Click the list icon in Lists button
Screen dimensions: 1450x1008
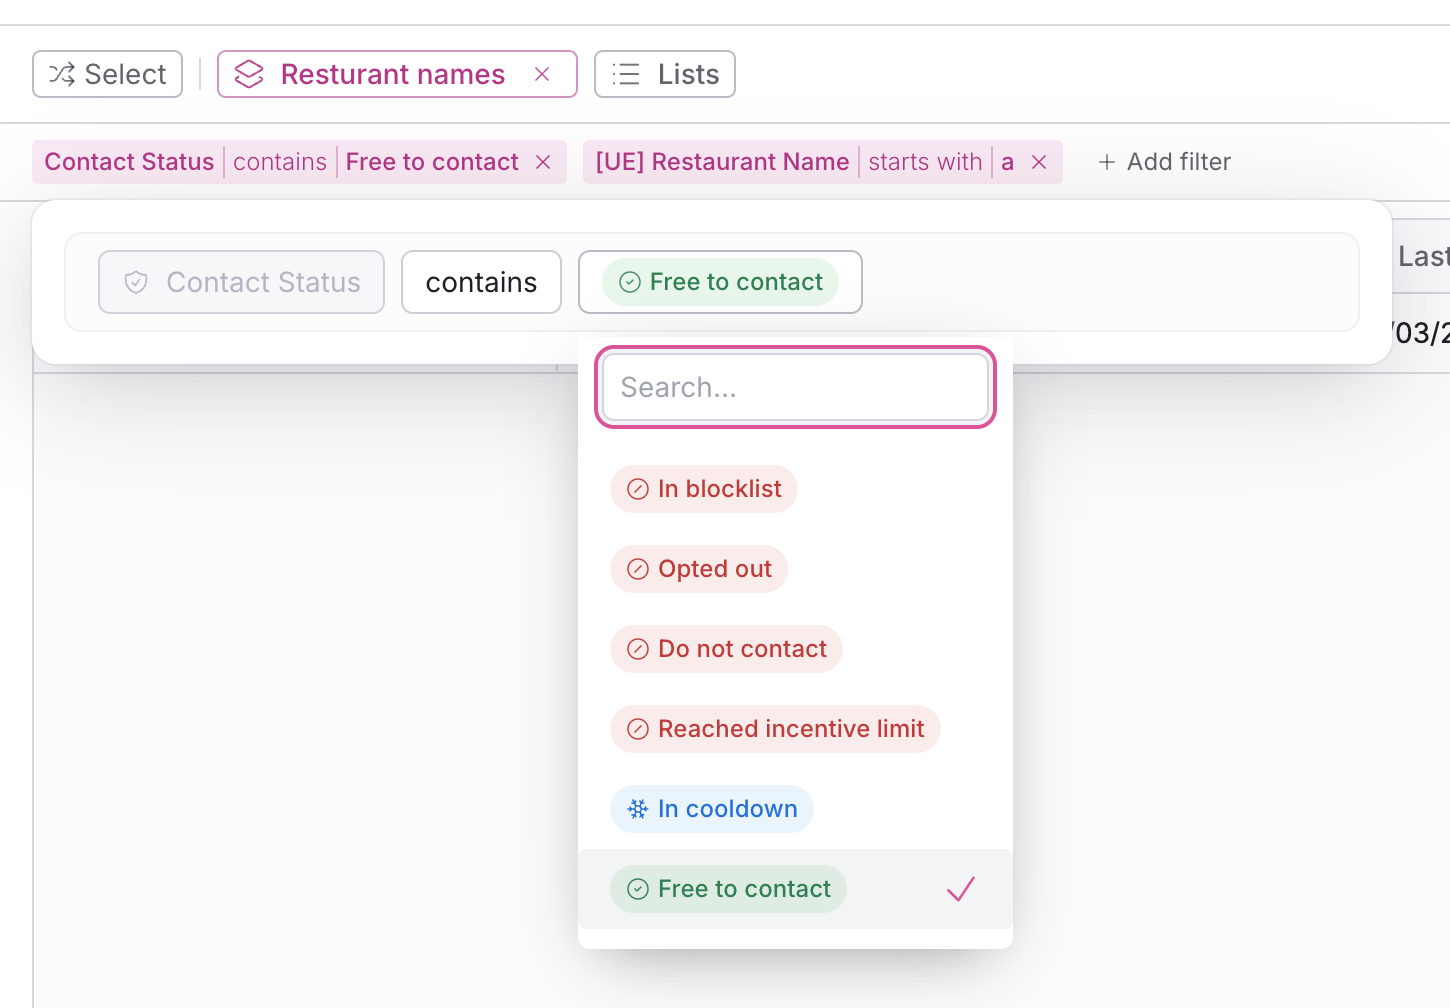click(x=626, y=74)
